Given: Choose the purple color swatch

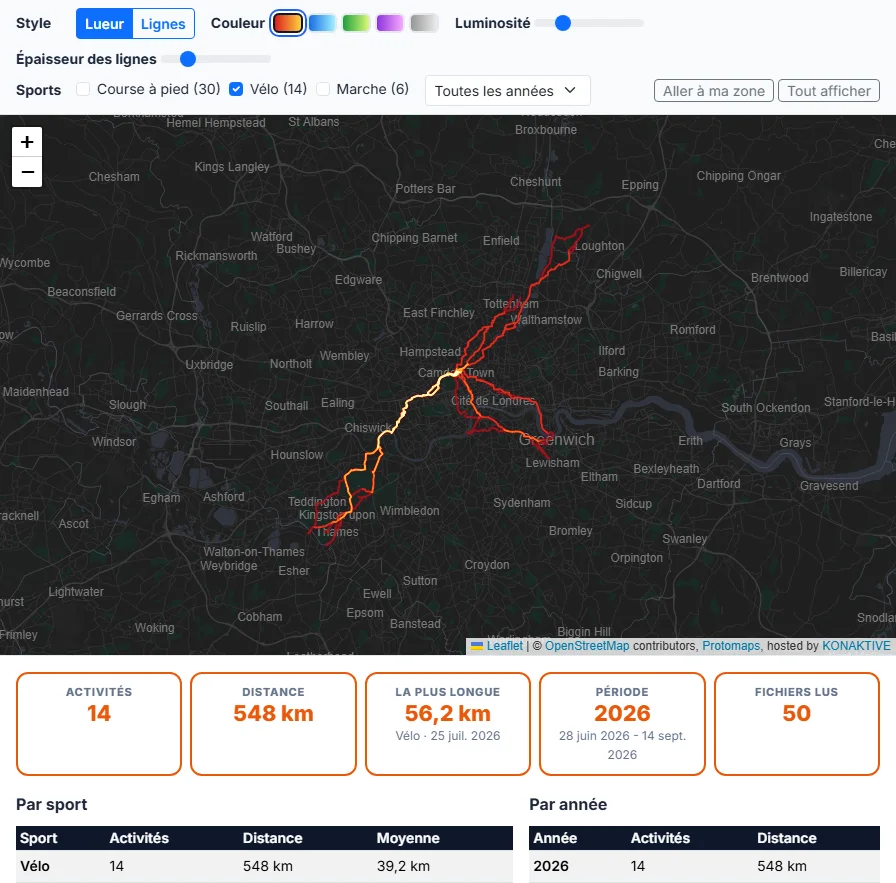Looking at the screenshot, I should [x=390, y=23].
